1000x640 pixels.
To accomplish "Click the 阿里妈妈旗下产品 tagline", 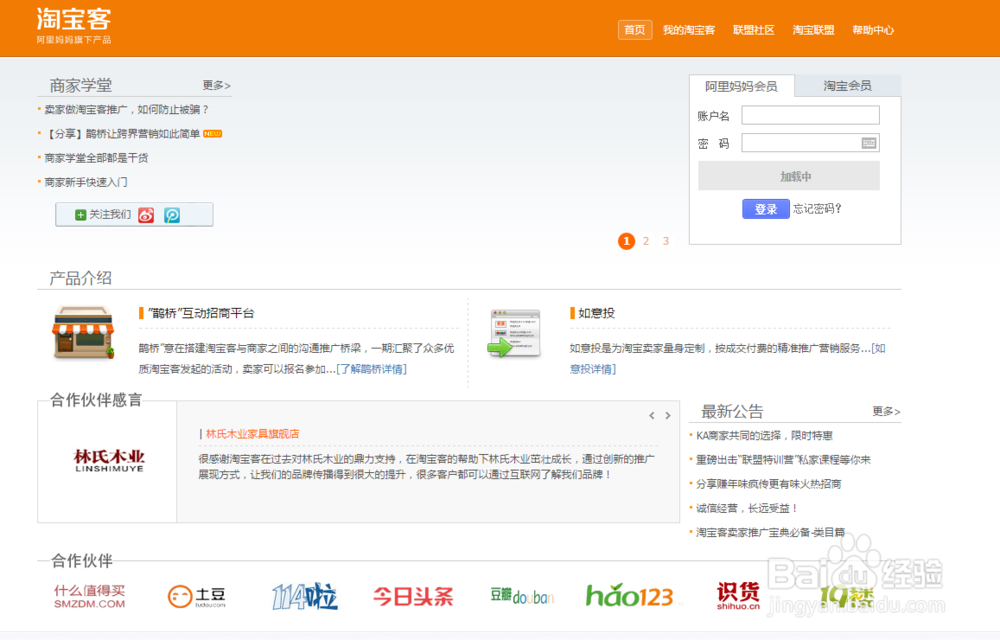I will (74, 40).
